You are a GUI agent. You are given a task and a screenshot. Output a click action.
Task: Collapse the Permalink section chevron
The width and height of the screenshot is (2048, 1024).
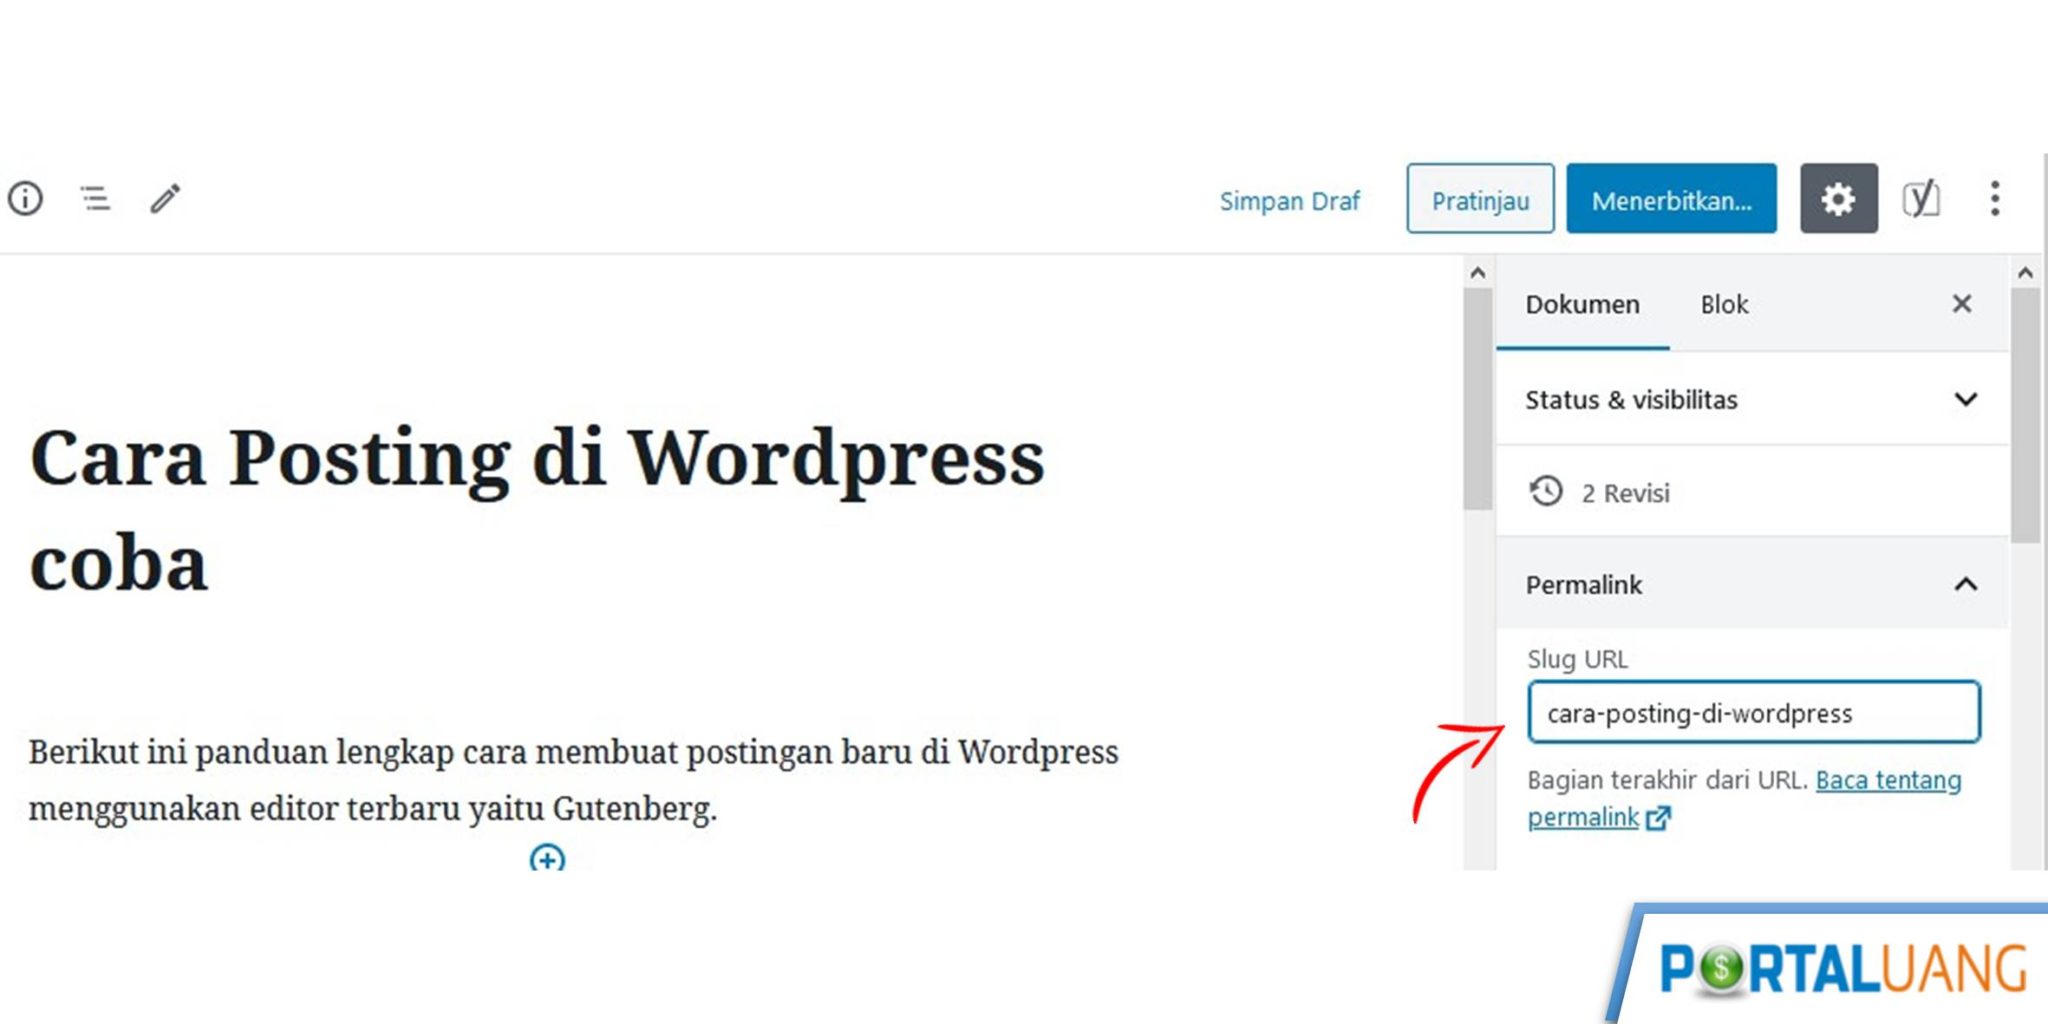pyautogui.click(x=1965, y=584)
